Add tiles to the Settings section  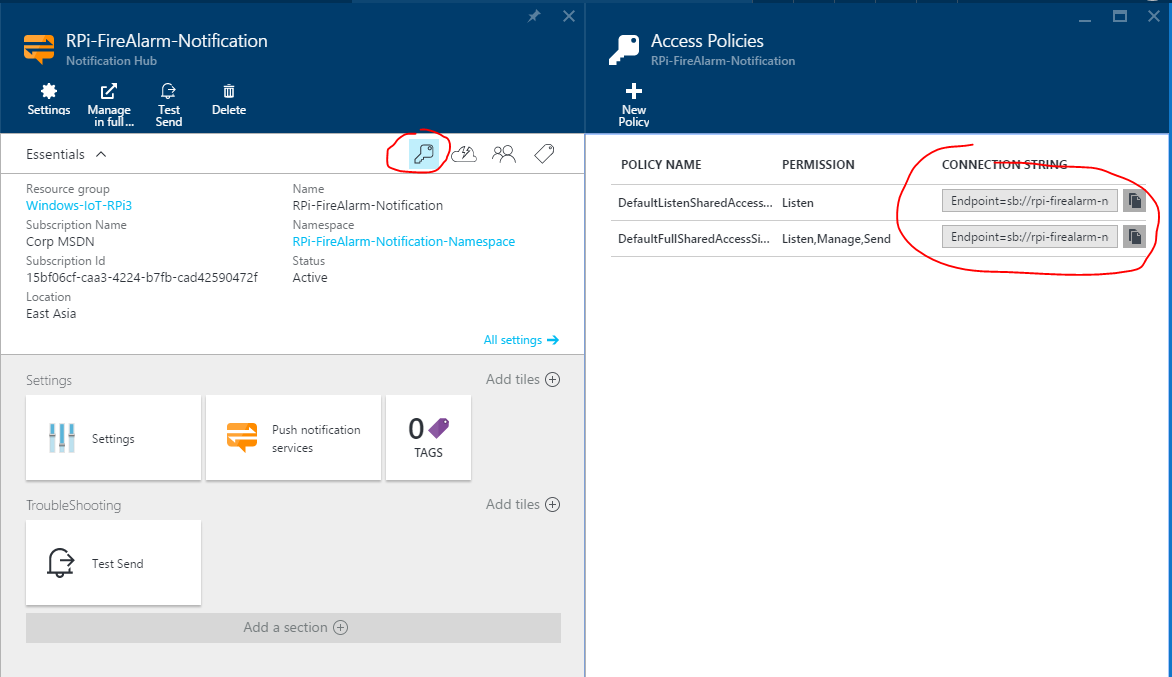[x=522, y=380]
